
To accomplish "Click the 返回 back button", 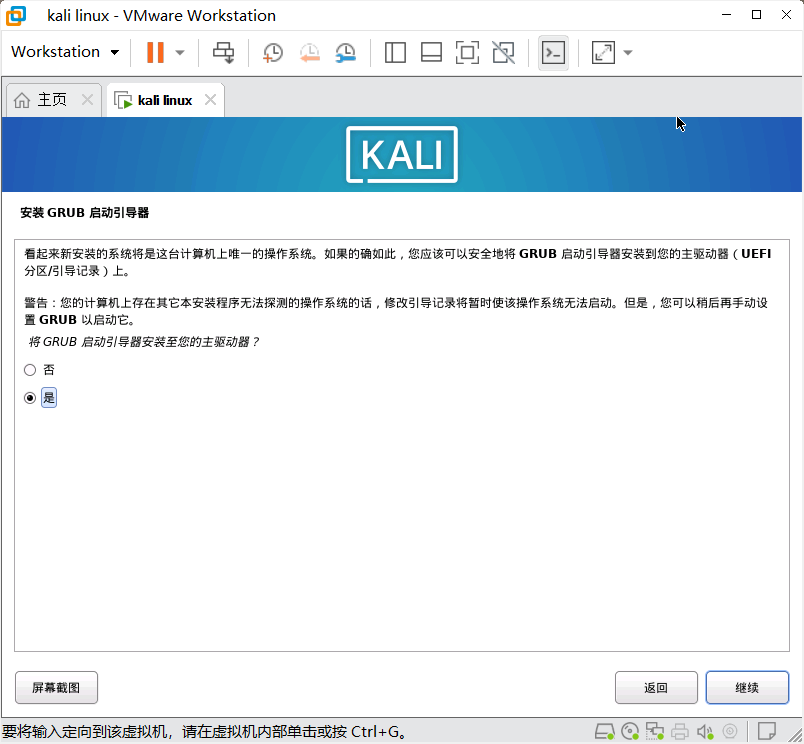I will (656, 688).
